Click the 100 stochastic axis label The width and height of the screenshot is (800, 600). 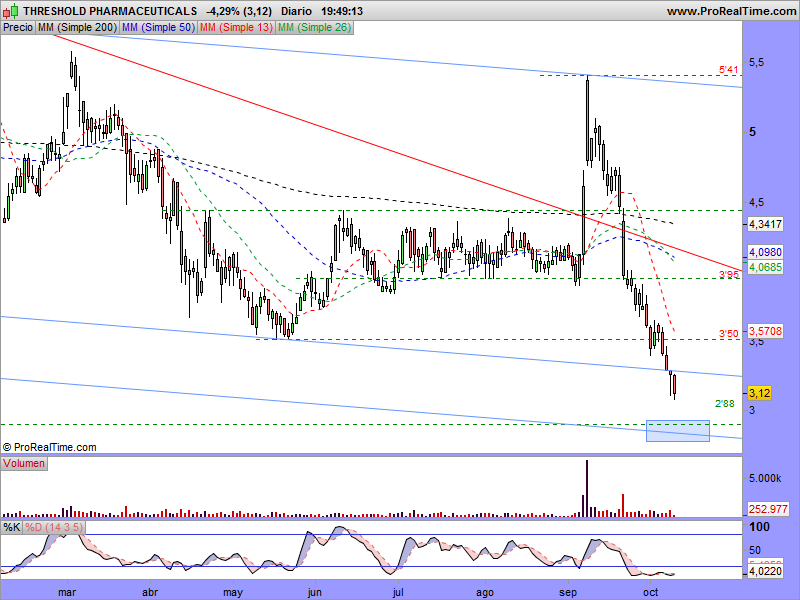759,527
